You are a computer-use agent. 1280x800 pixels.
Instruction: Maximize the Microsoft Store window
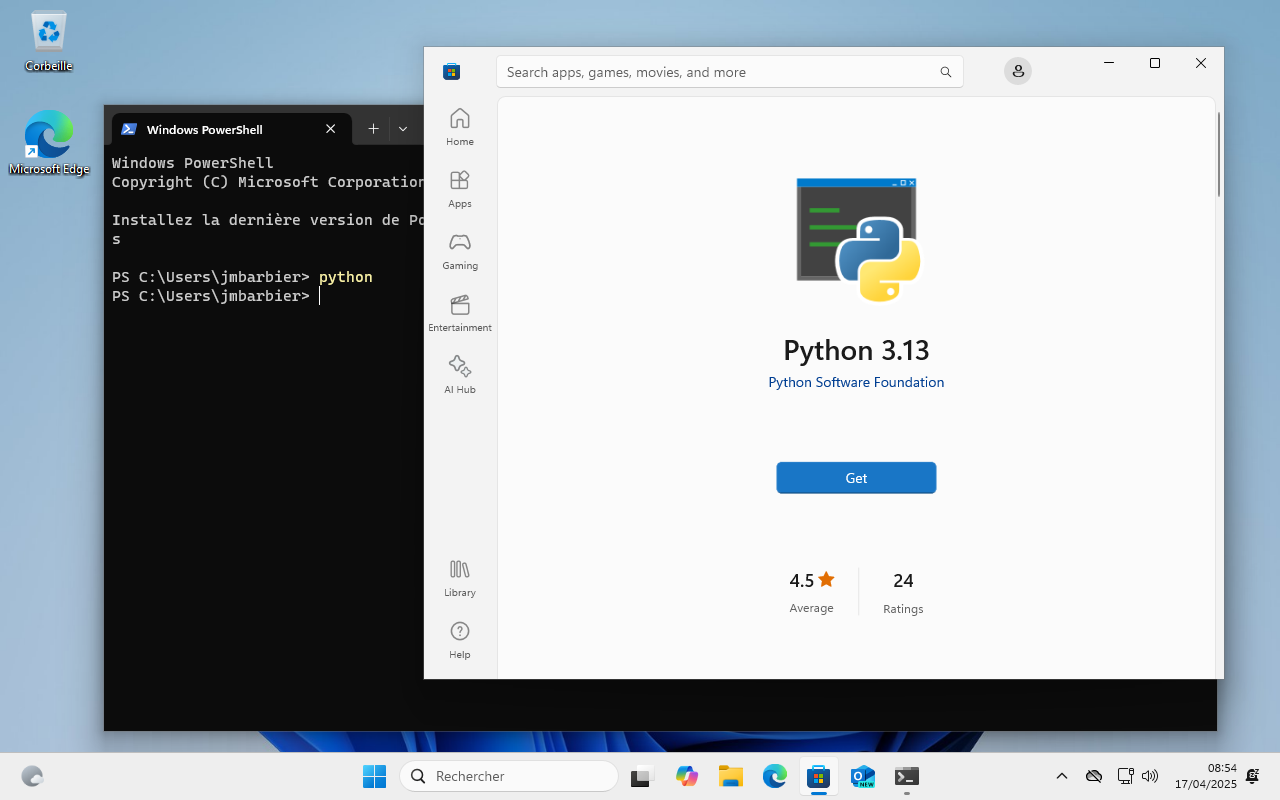click(x=1155, y=63)
